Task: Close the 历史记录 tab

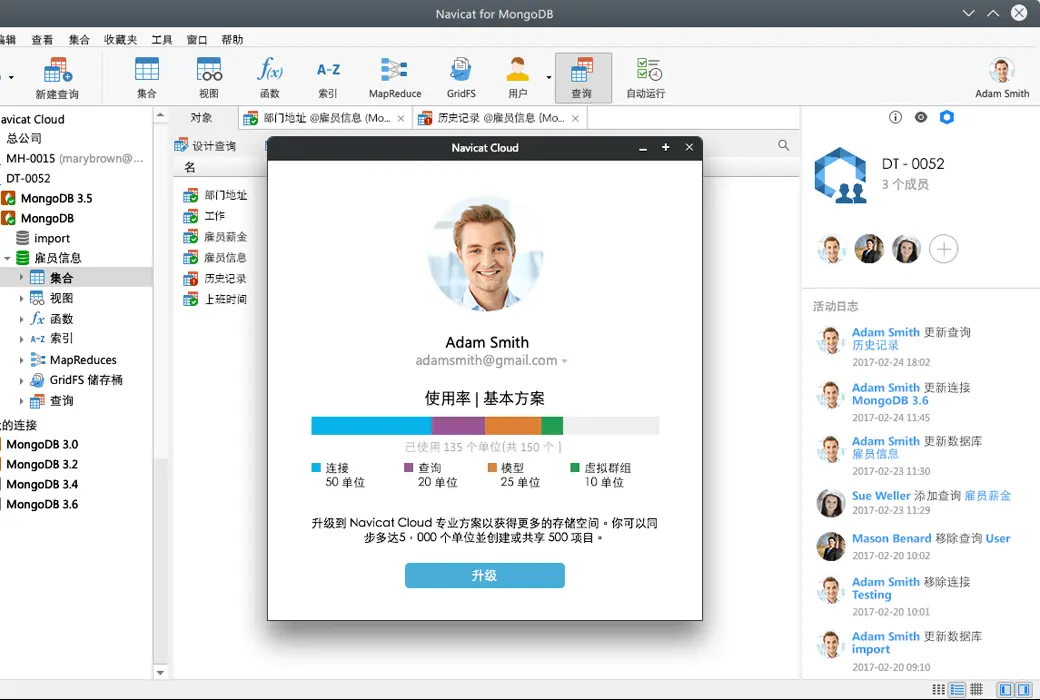Action: click(x=575, y=118)
